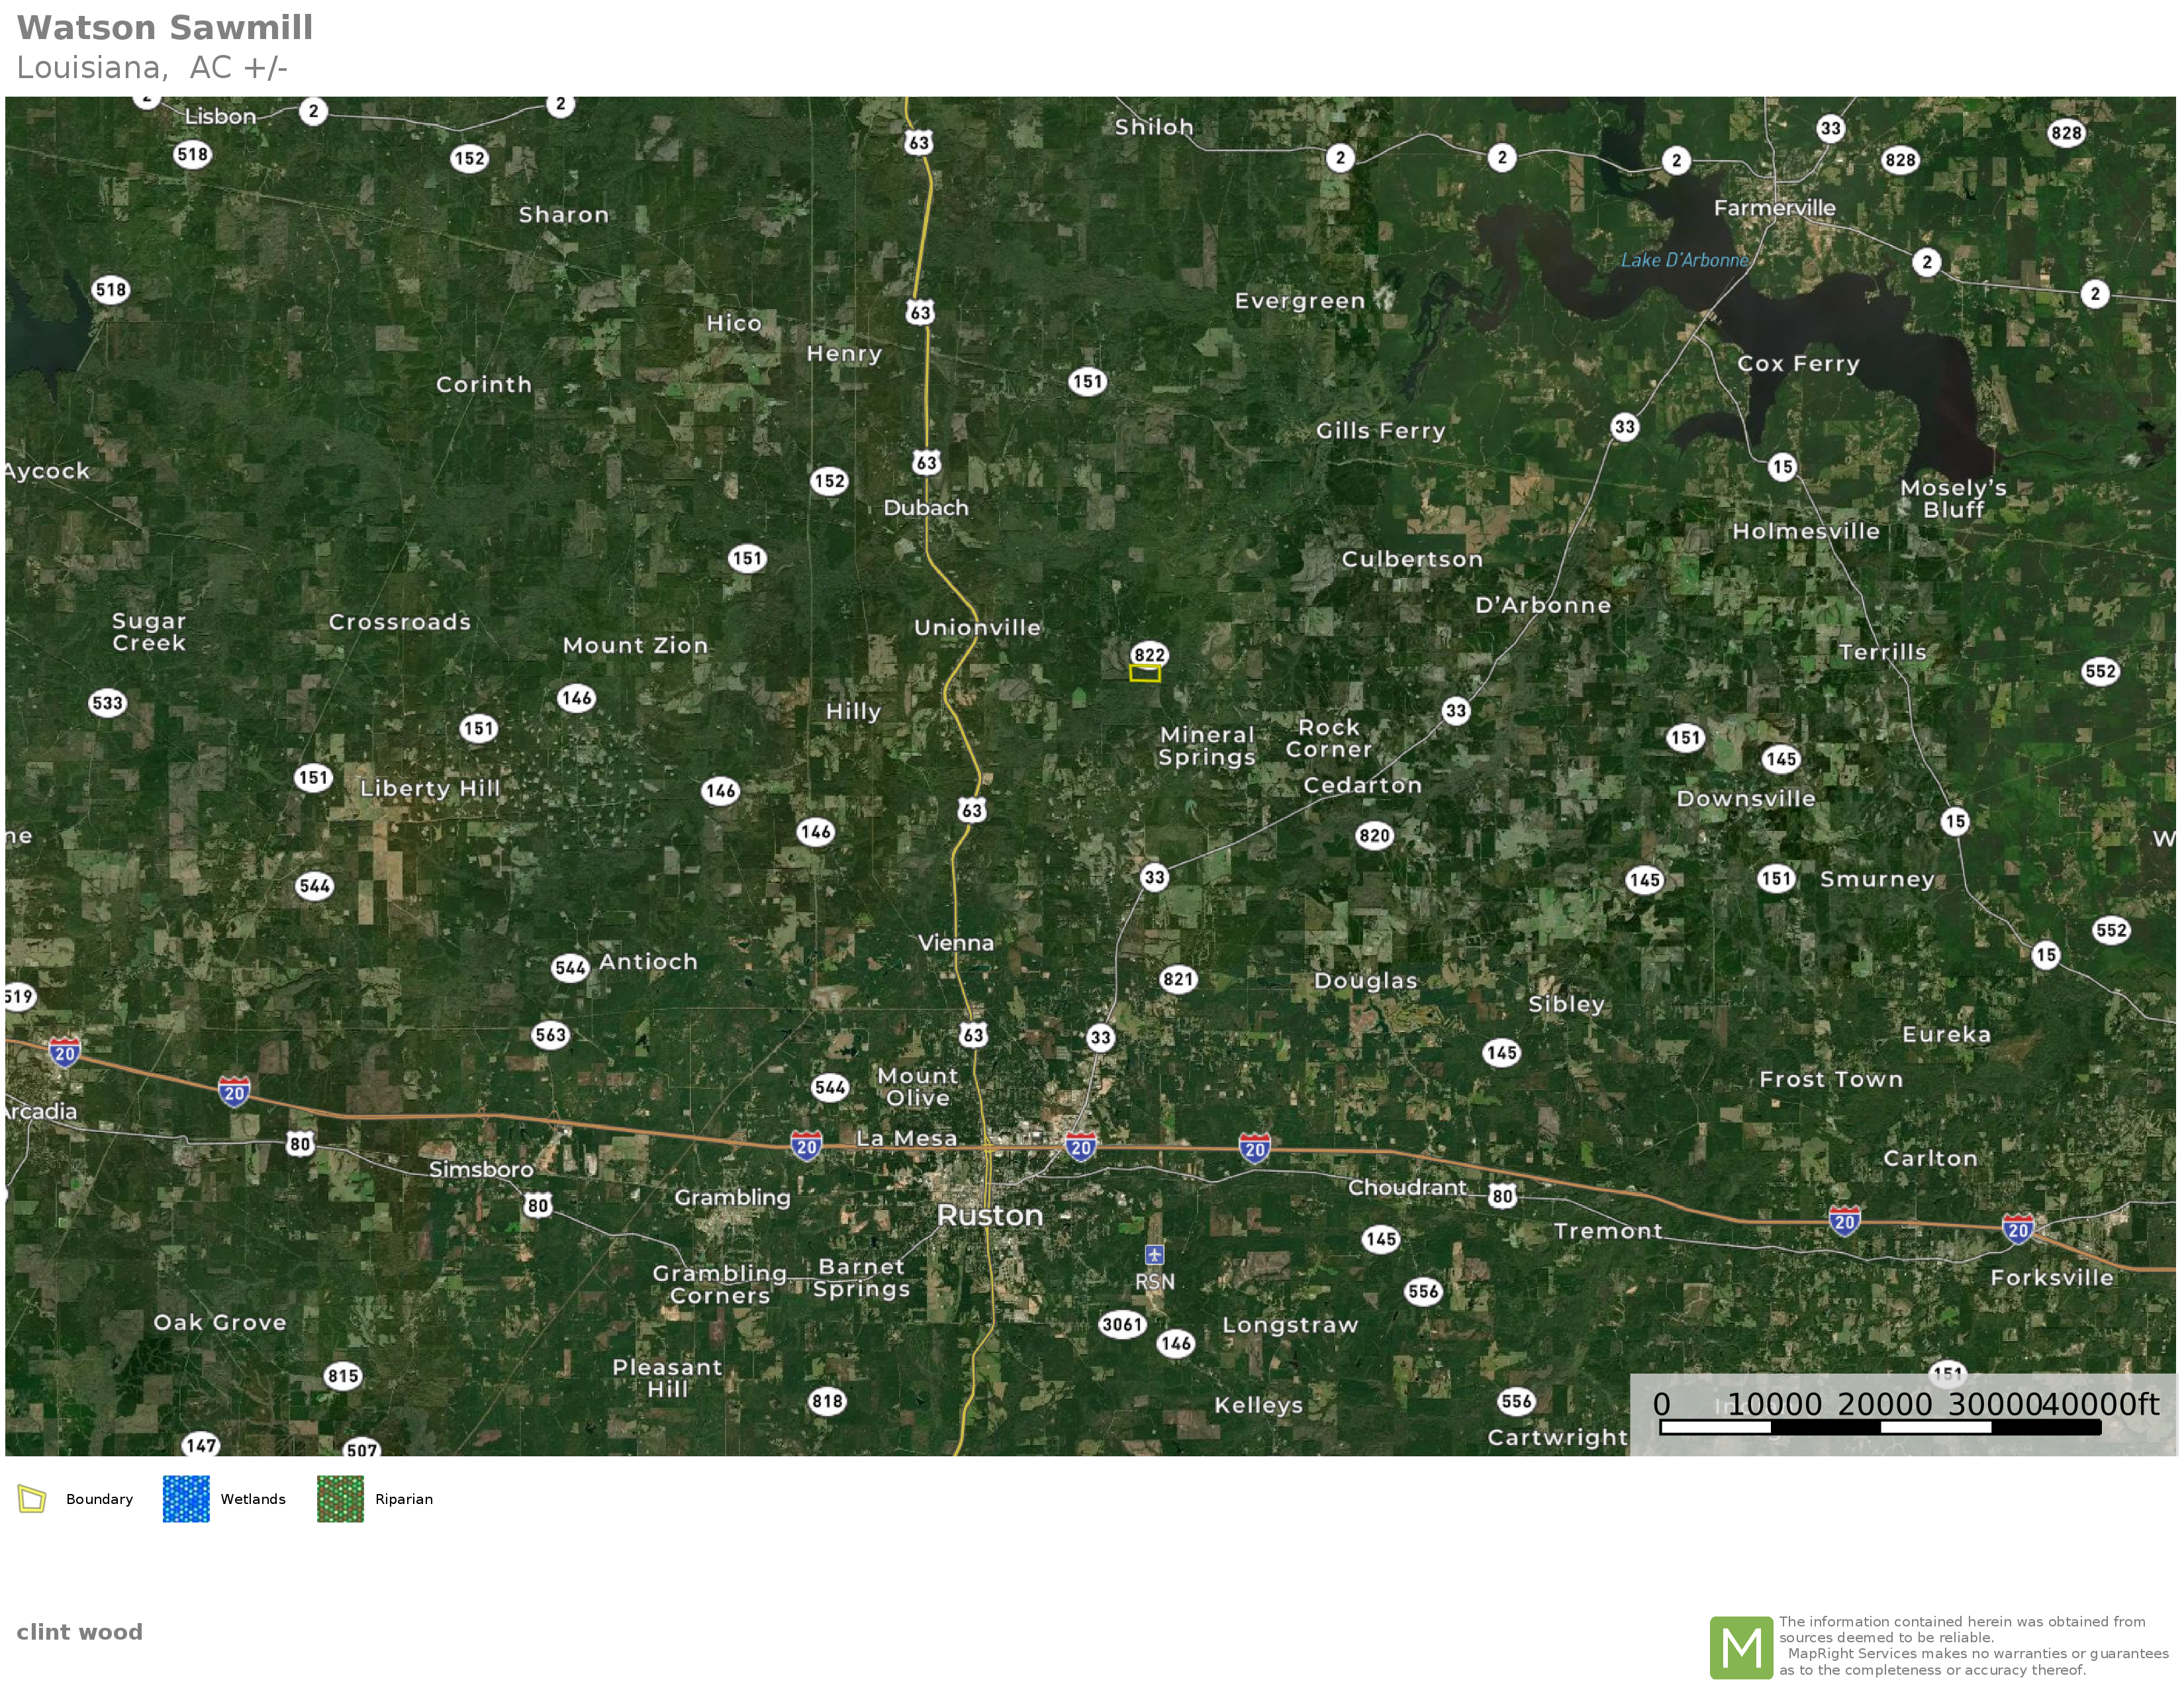Click the highway 820 shield marker

click(x=1374, y=836)
